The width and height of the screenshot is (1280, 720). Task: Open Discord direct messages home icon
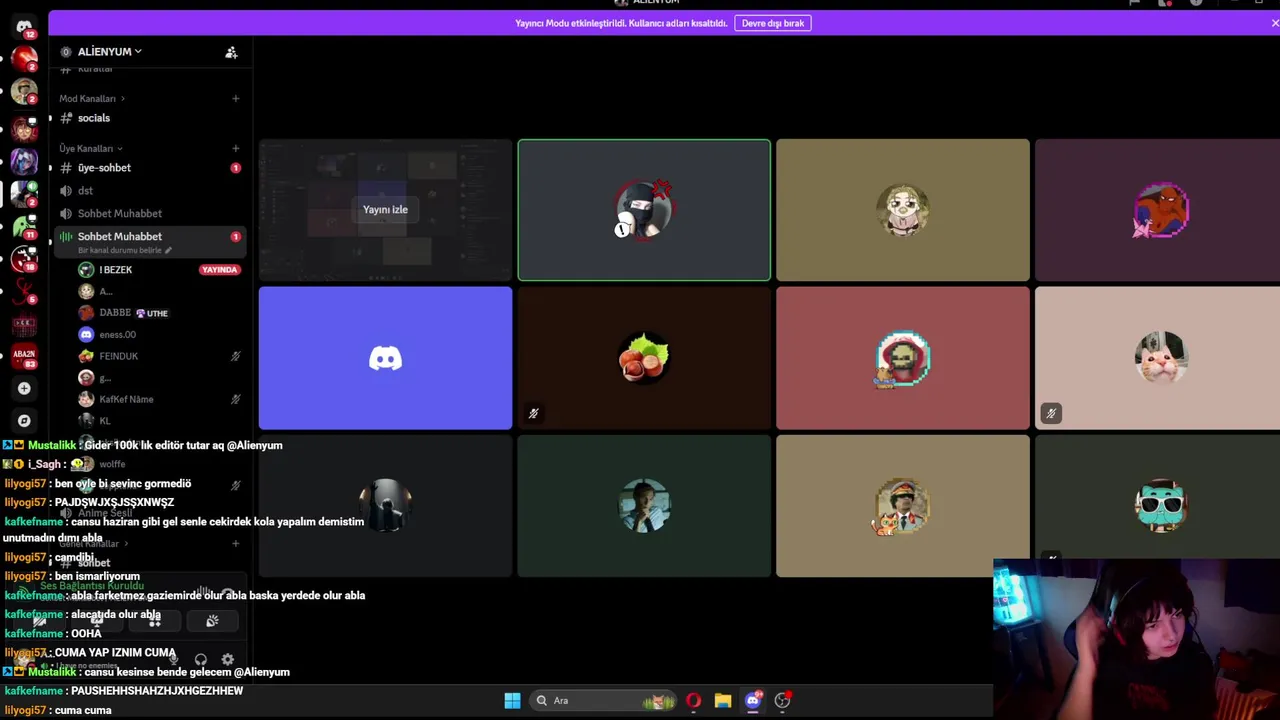click(x=24, y=27)
